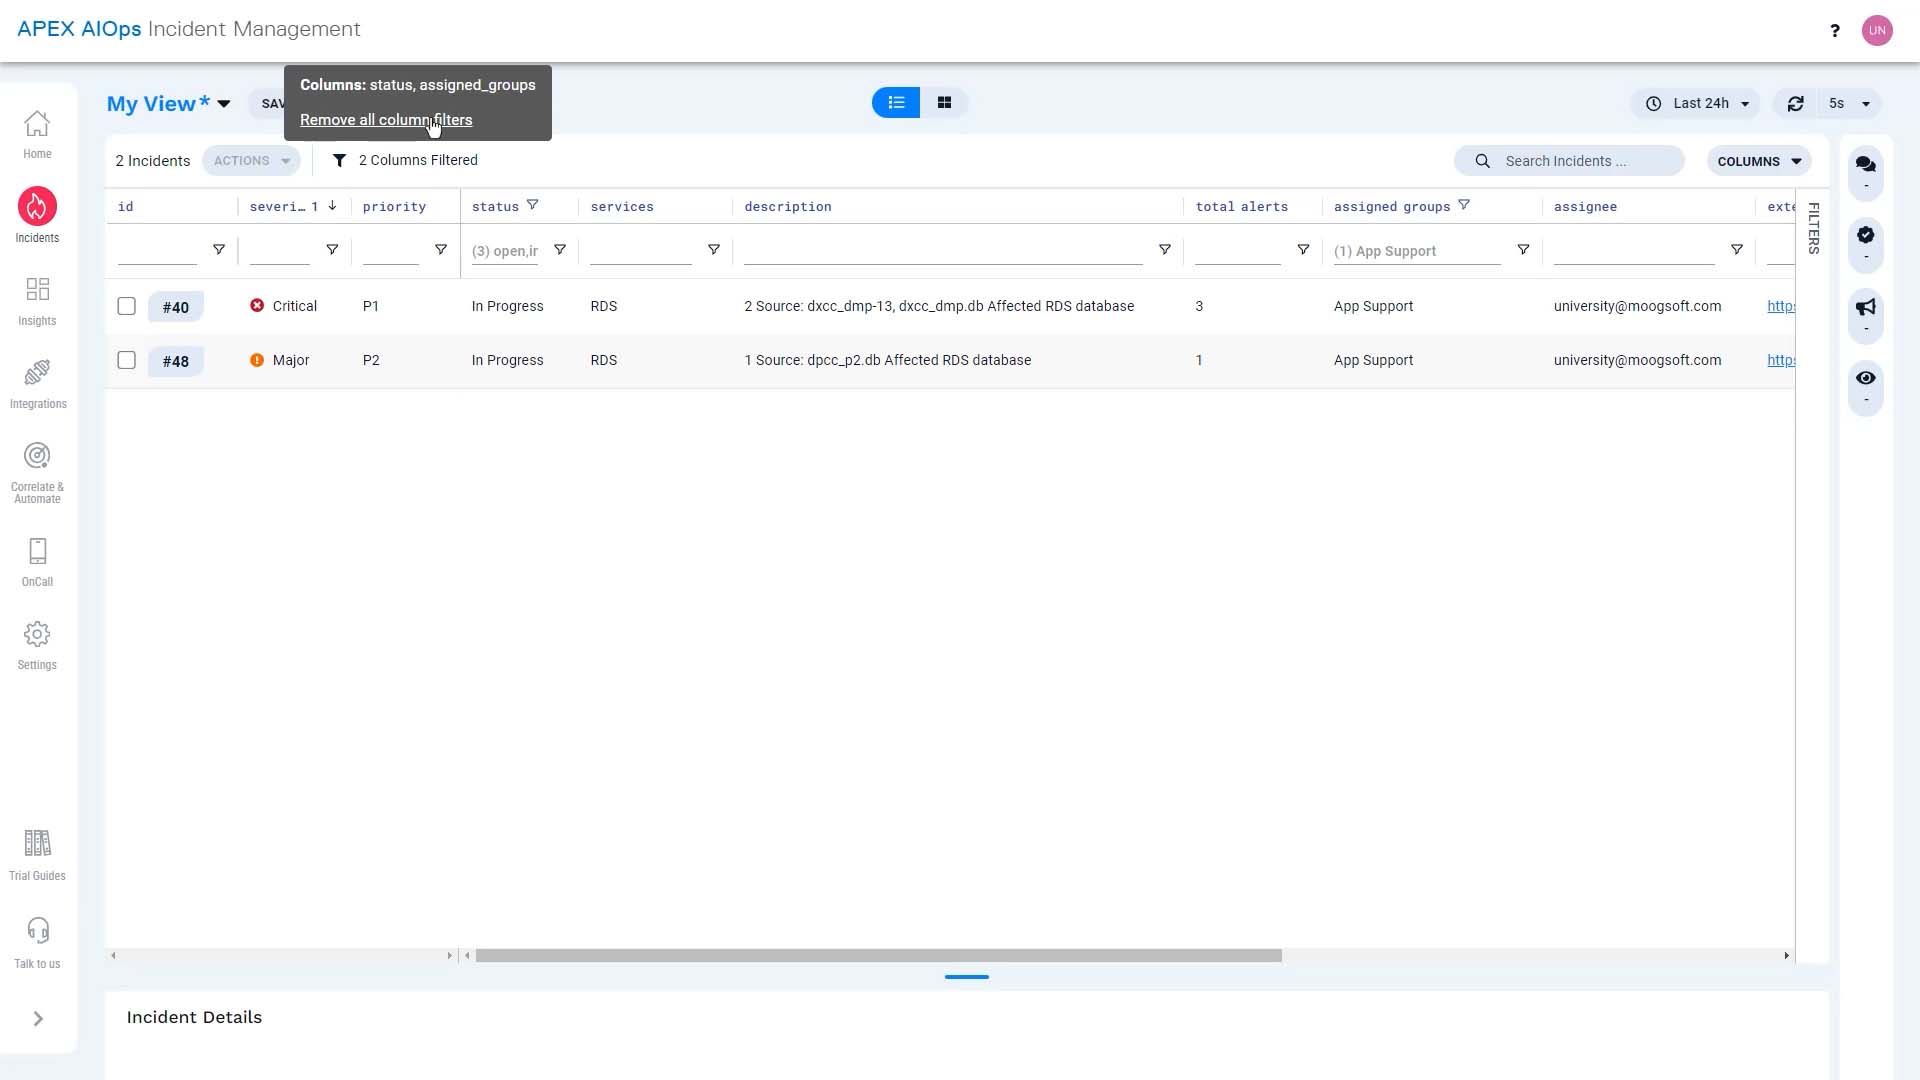Open the COLUMNS dropdown

pyautogui.click(x=1759, y=161)
